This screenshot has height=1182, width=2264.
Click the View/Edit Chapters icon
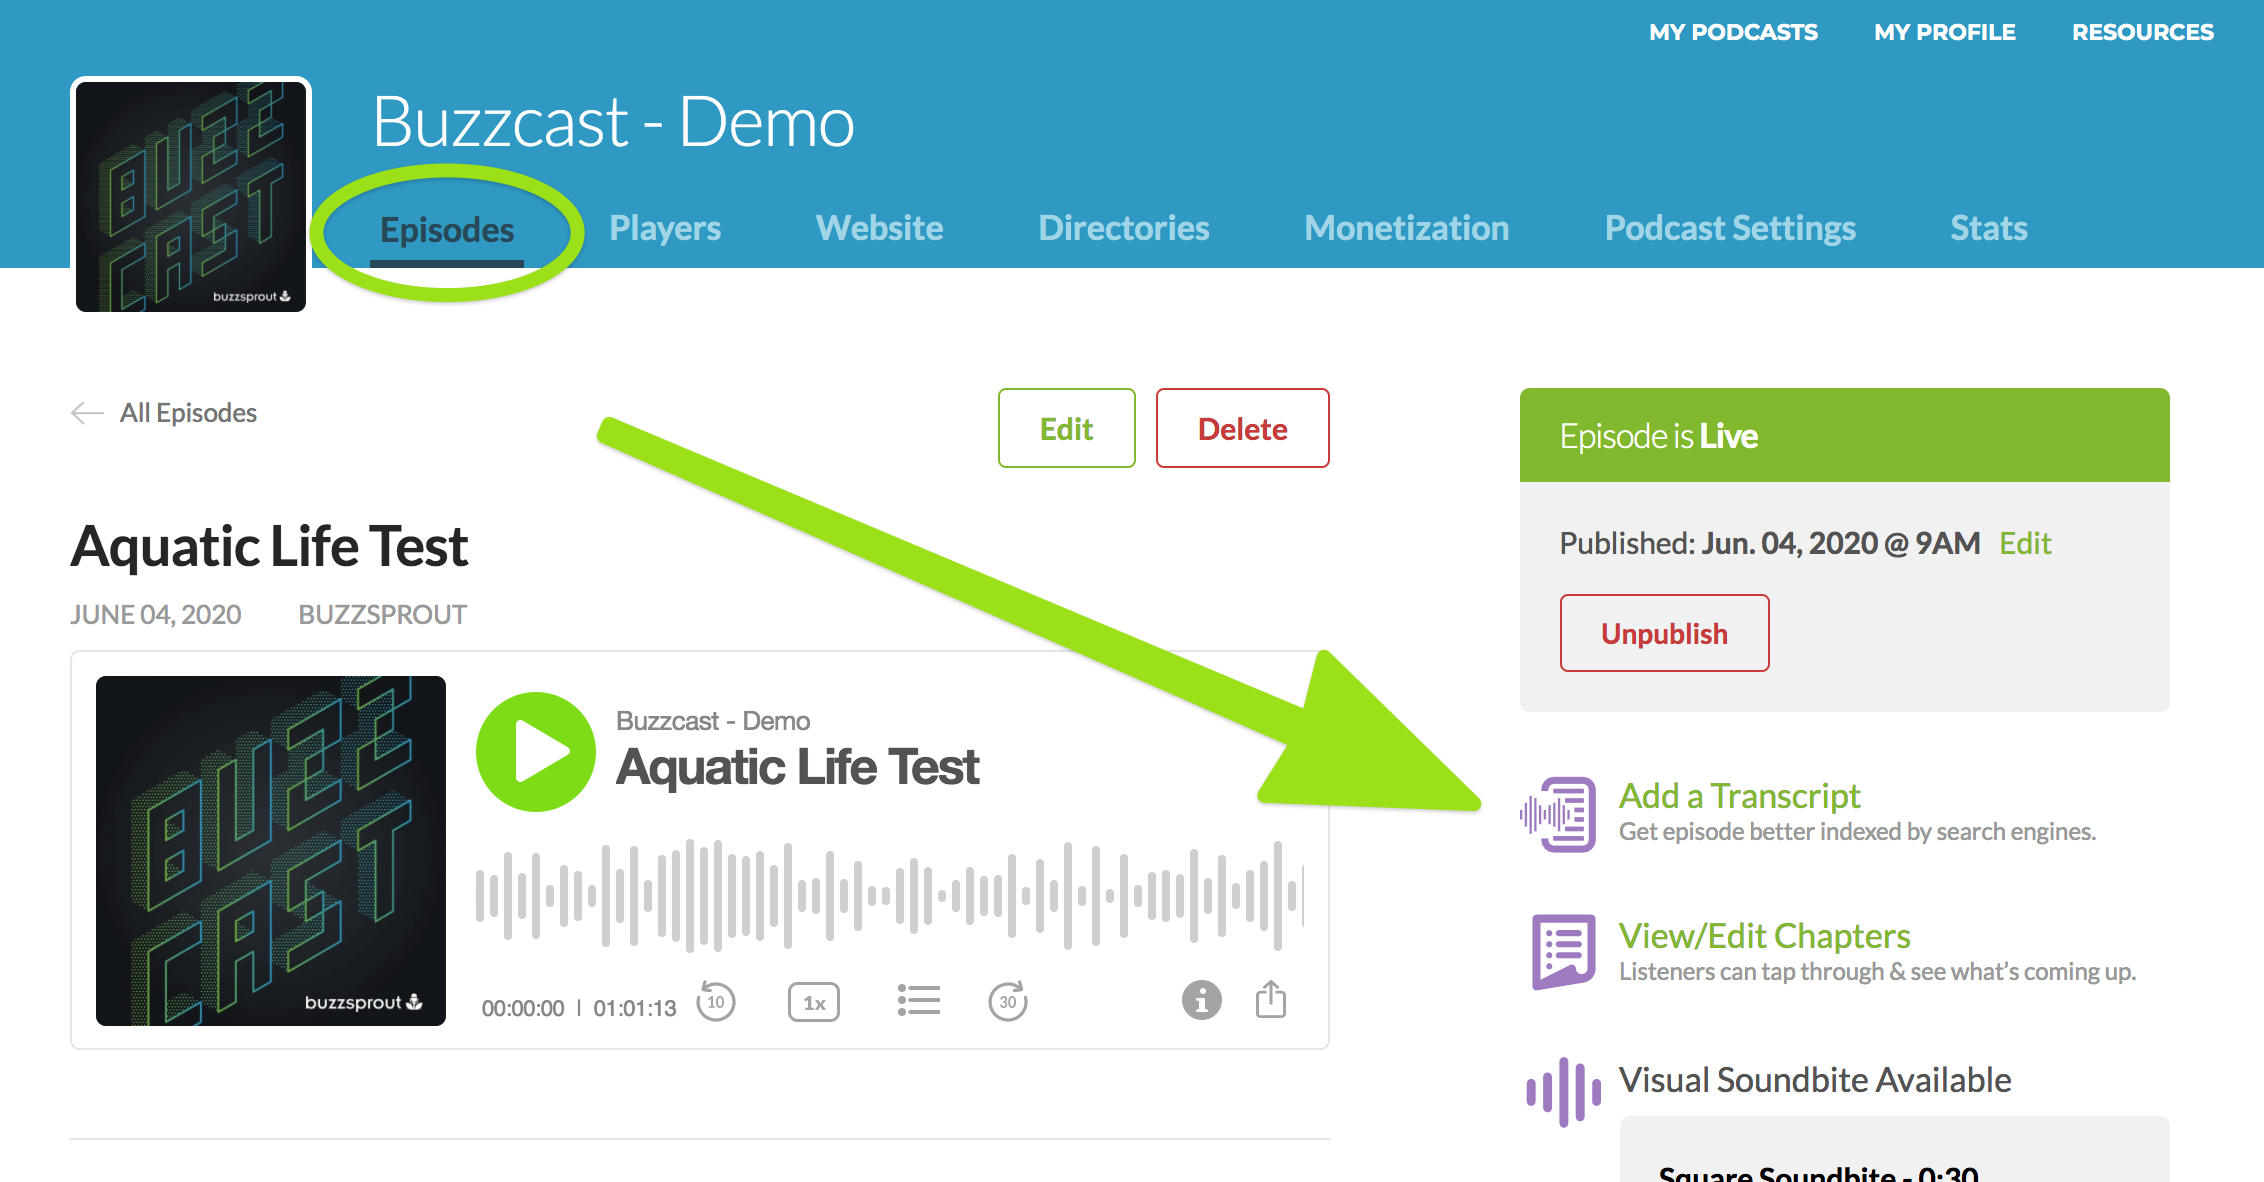[x=1563, y=951]
